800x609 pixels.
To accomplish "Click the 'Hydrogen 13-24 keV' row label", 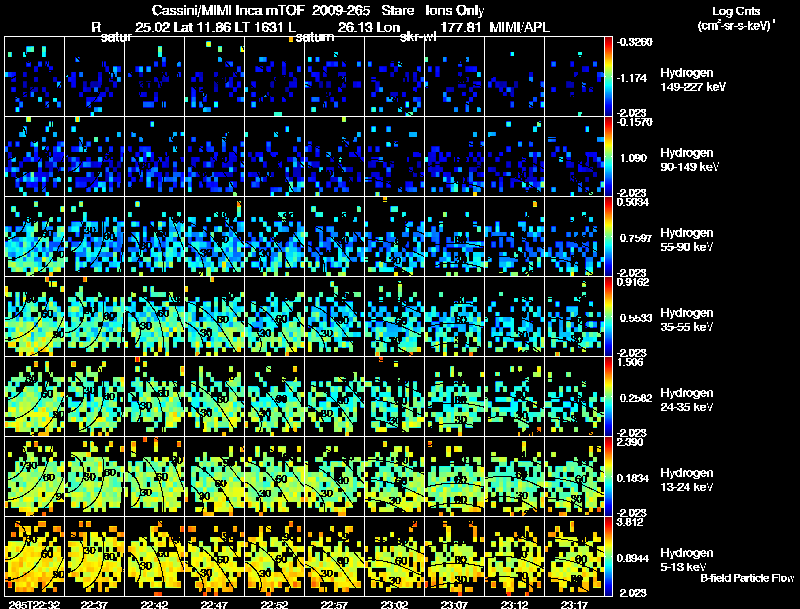I will 687,479.
